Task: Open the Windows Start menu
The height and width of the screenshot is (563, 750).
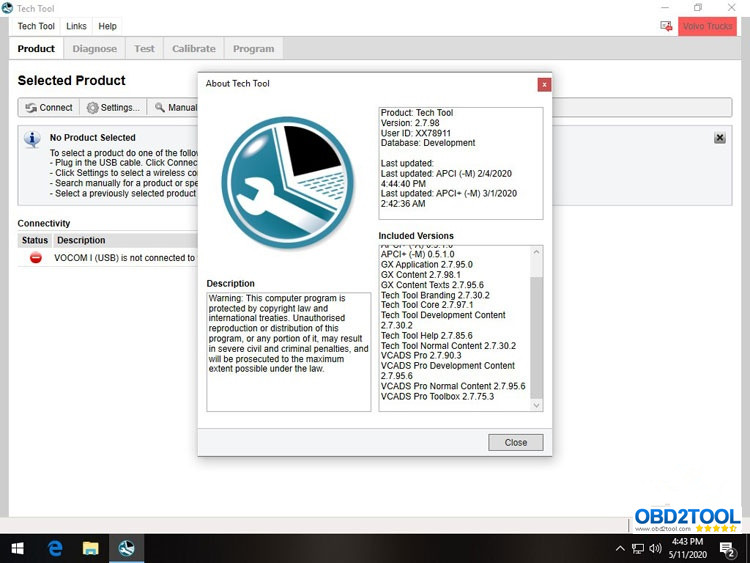Action: click(x=17, y=549)
